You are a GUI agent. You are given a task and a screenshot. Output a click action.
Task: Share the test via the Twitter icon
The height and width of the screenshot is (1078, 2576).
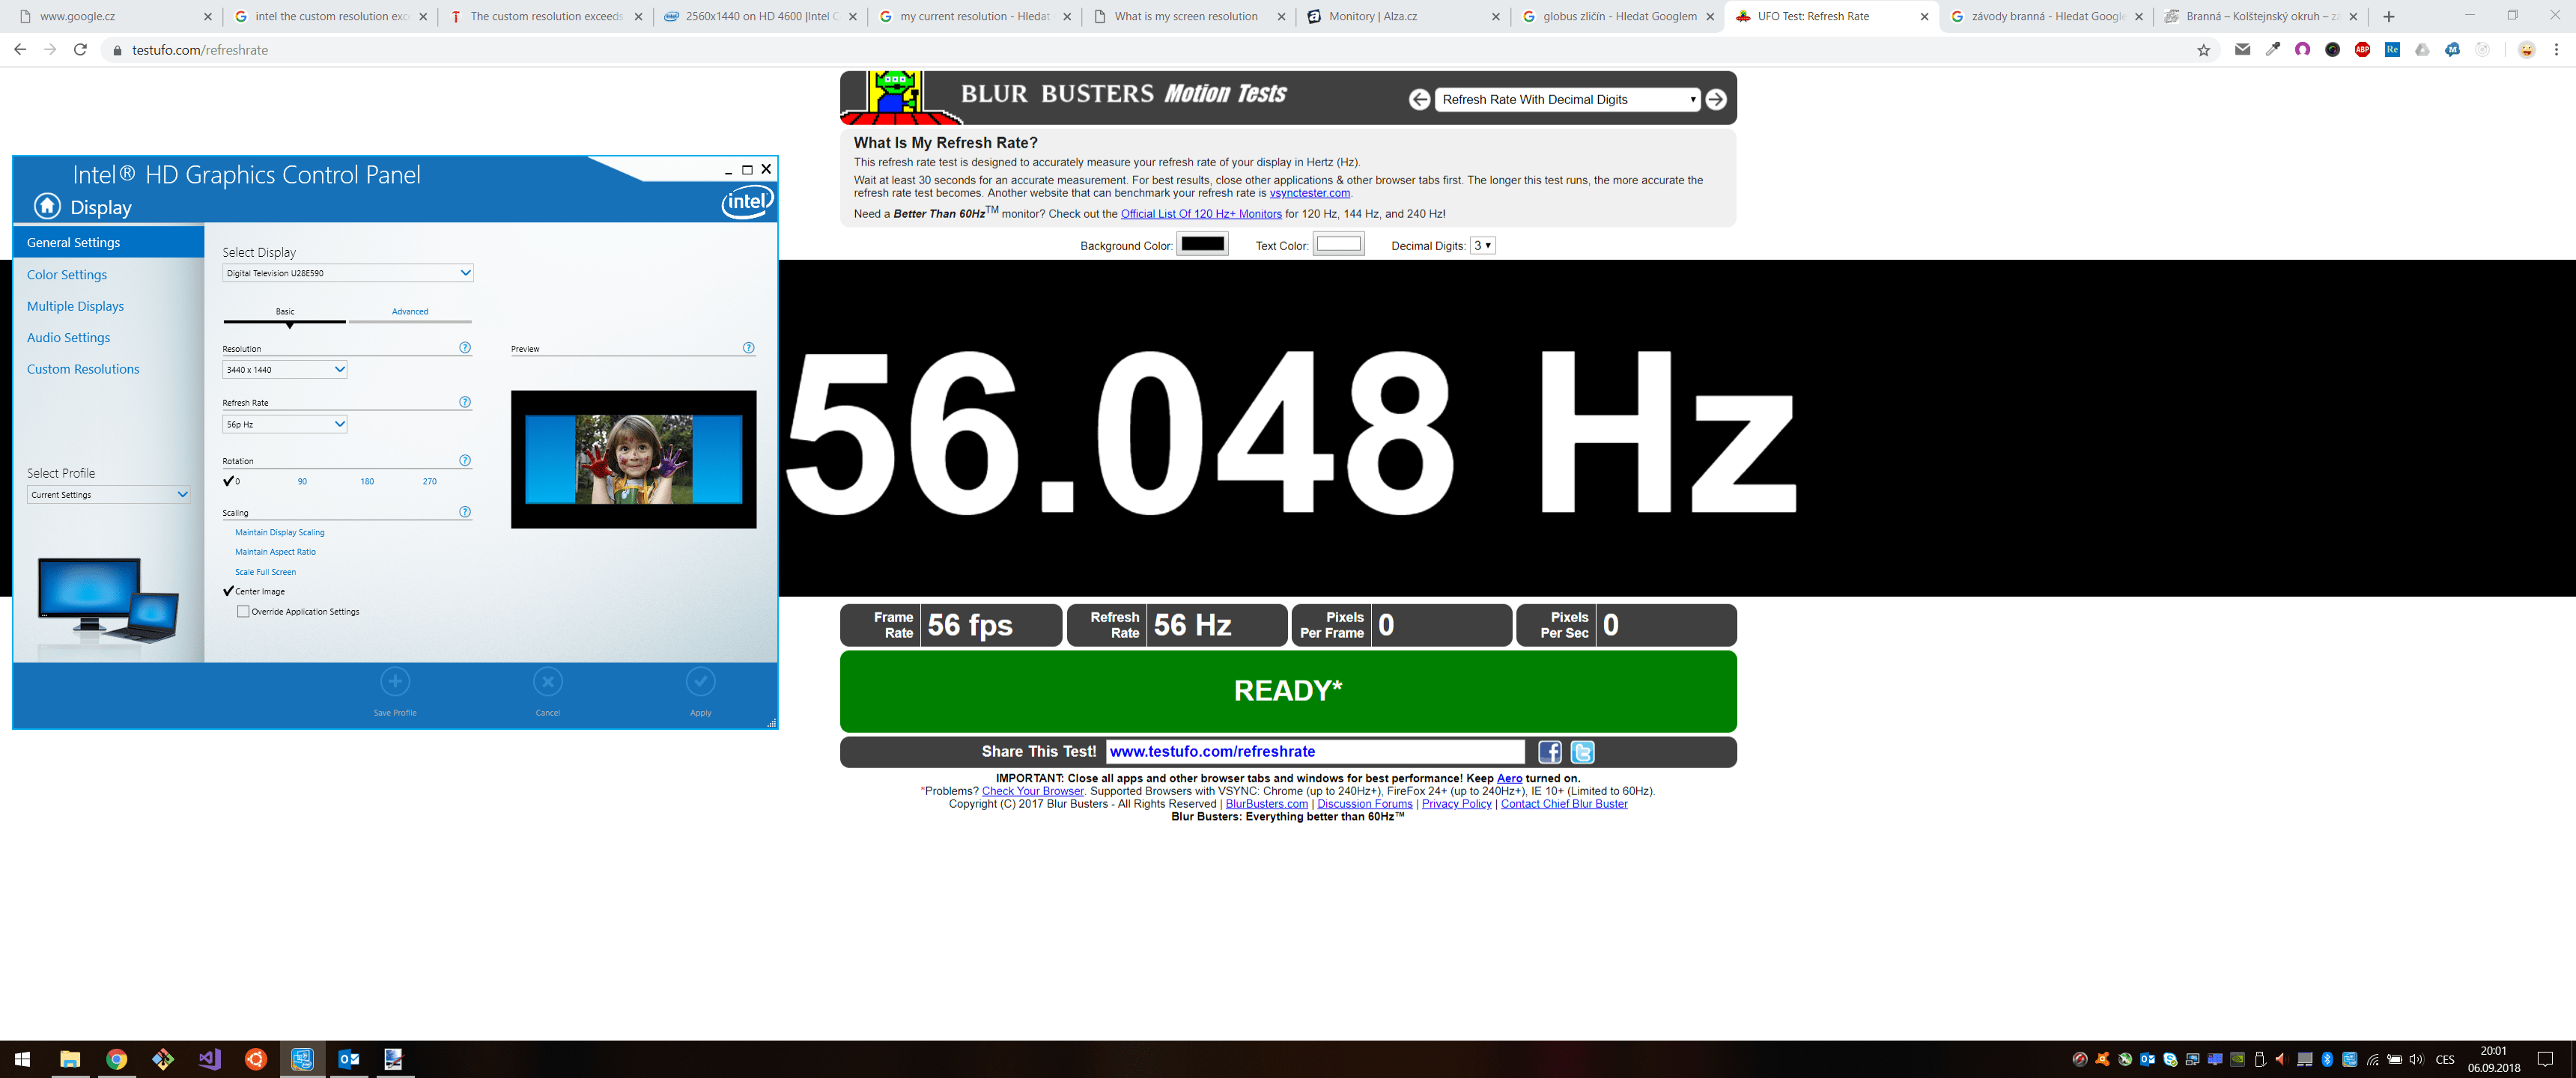pos(1581,752)
